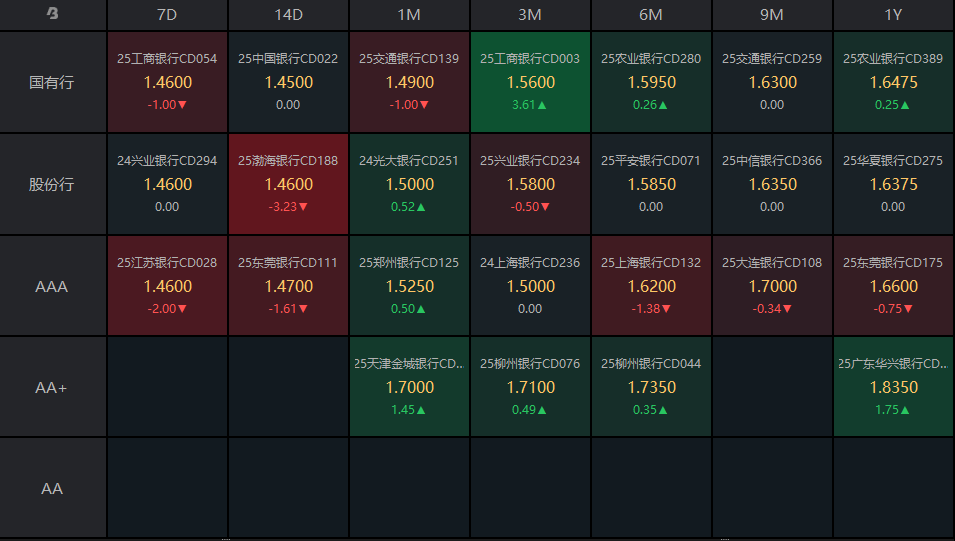Click the AAA row label
The image size is (955, 541).
click(x=51, y=286)
